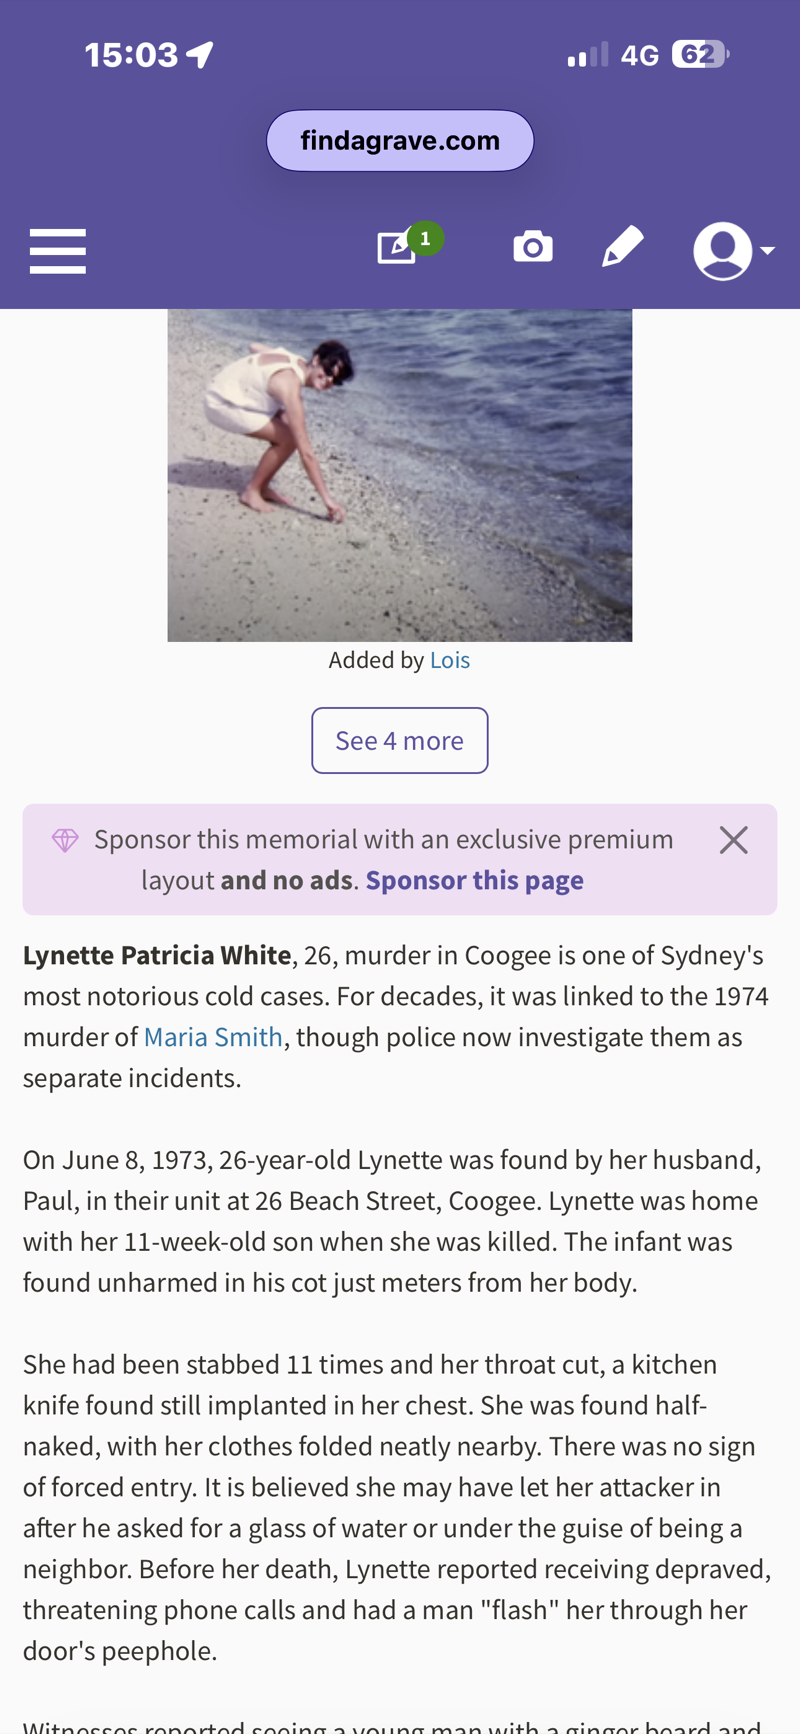Click the Sponsor this page link
Screen dimensions: 800x1734
474,878
